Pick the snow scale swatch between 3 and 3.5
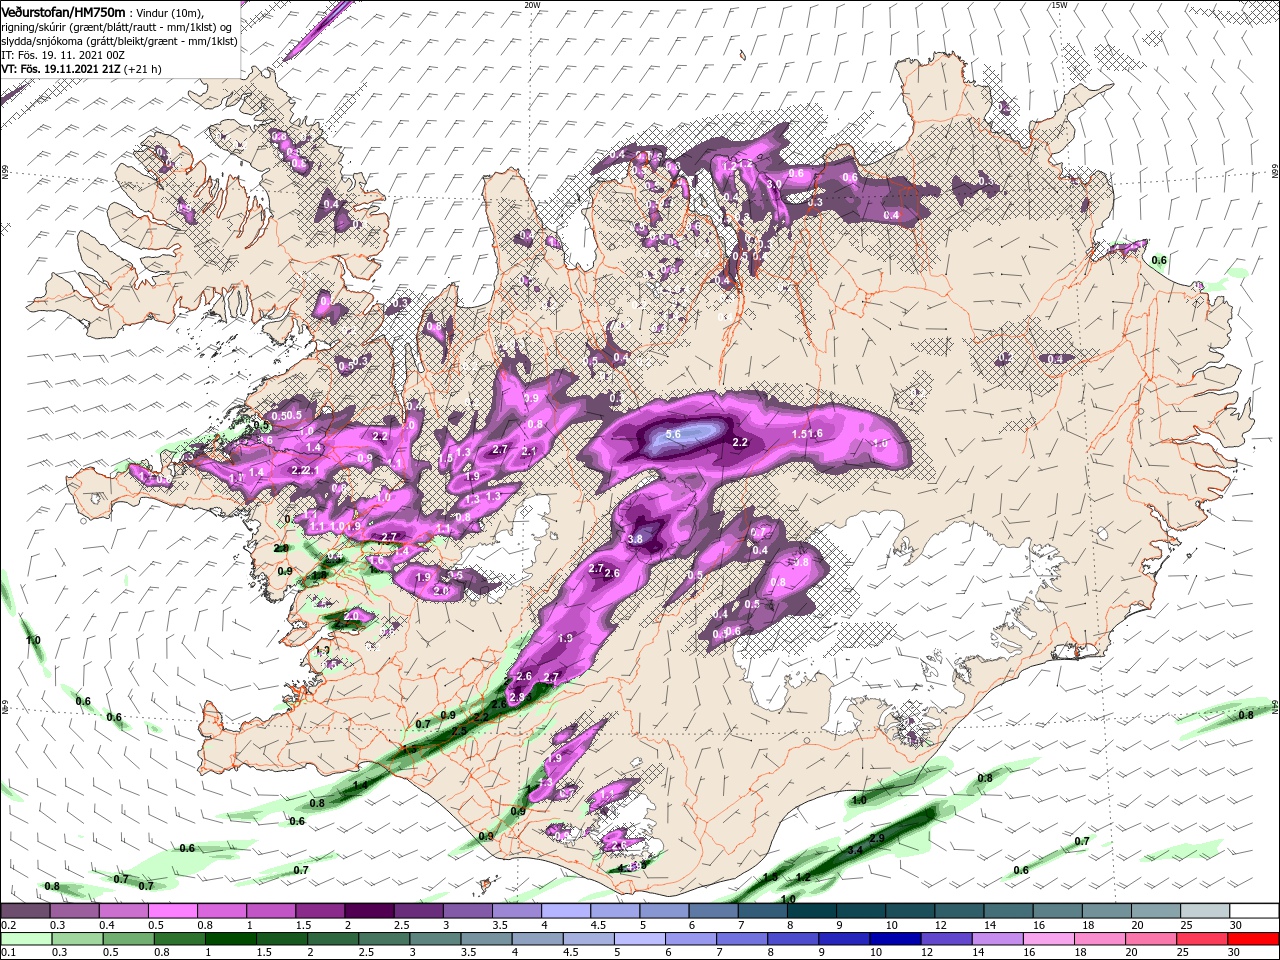This screenshot has width=1280, height=960. pyautogui.click(x=467, y=911)
